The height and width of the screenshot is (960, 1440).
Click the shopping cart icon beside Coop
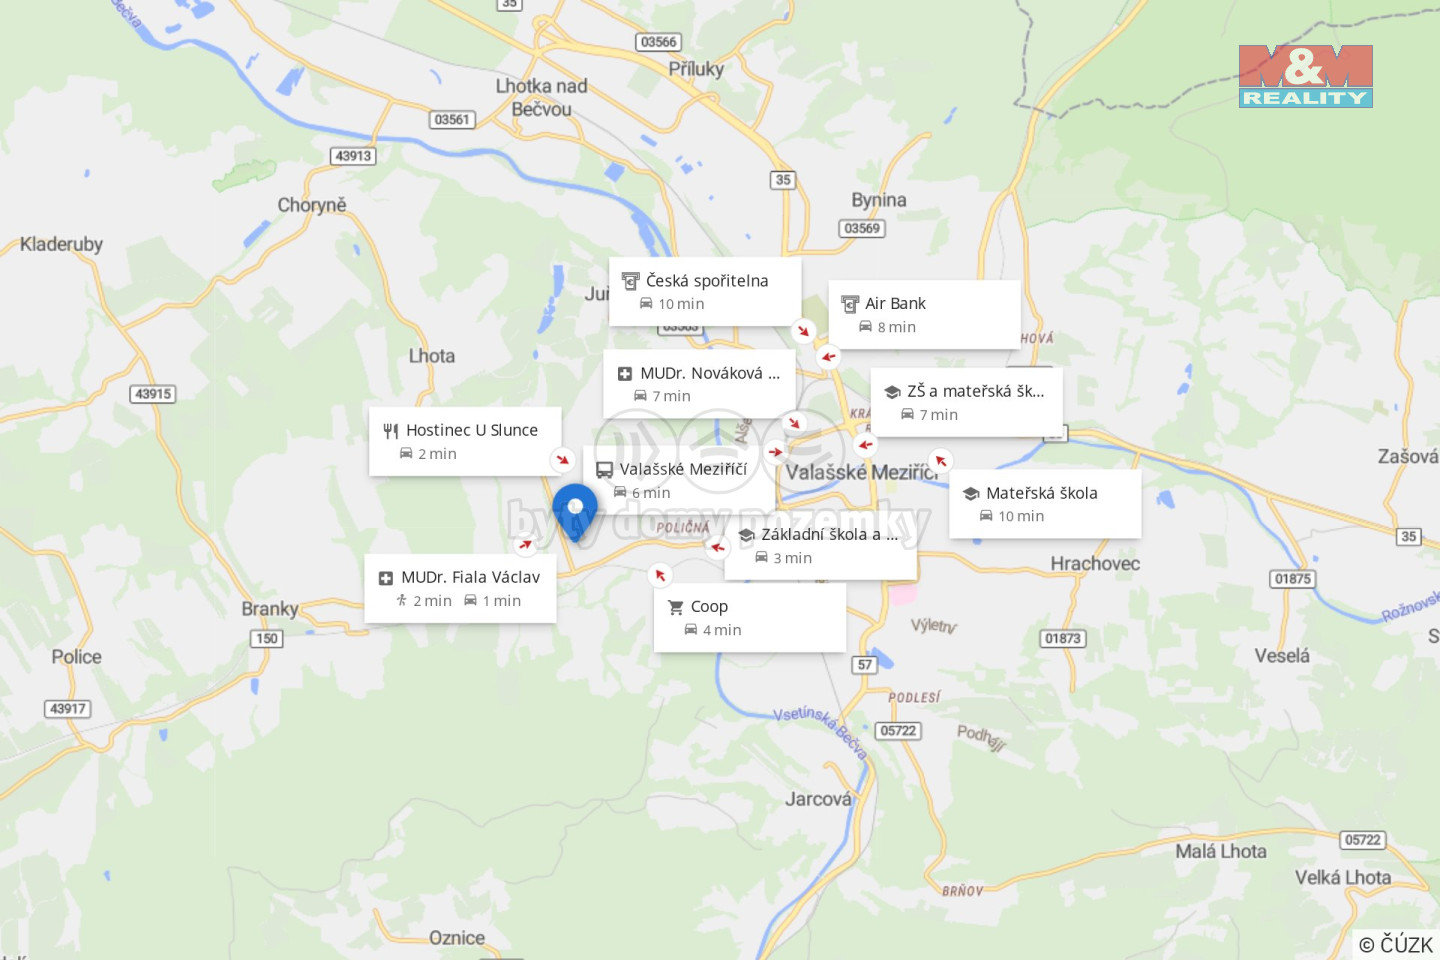coord(676,607)
